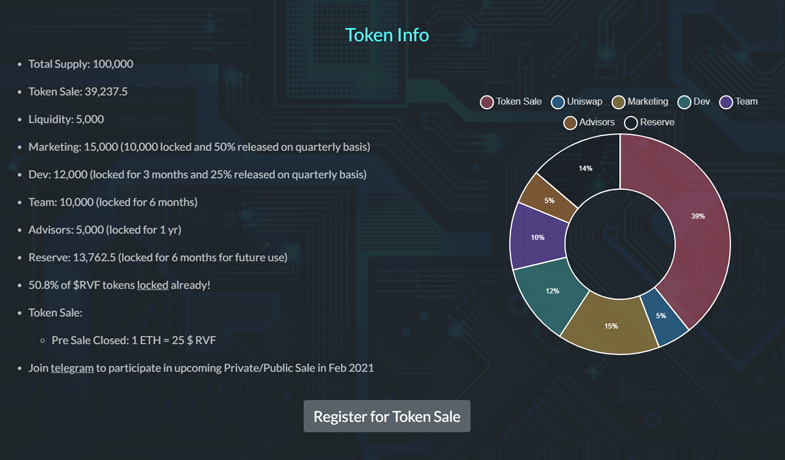Click the Token Info heading

[x=387, y=35]
